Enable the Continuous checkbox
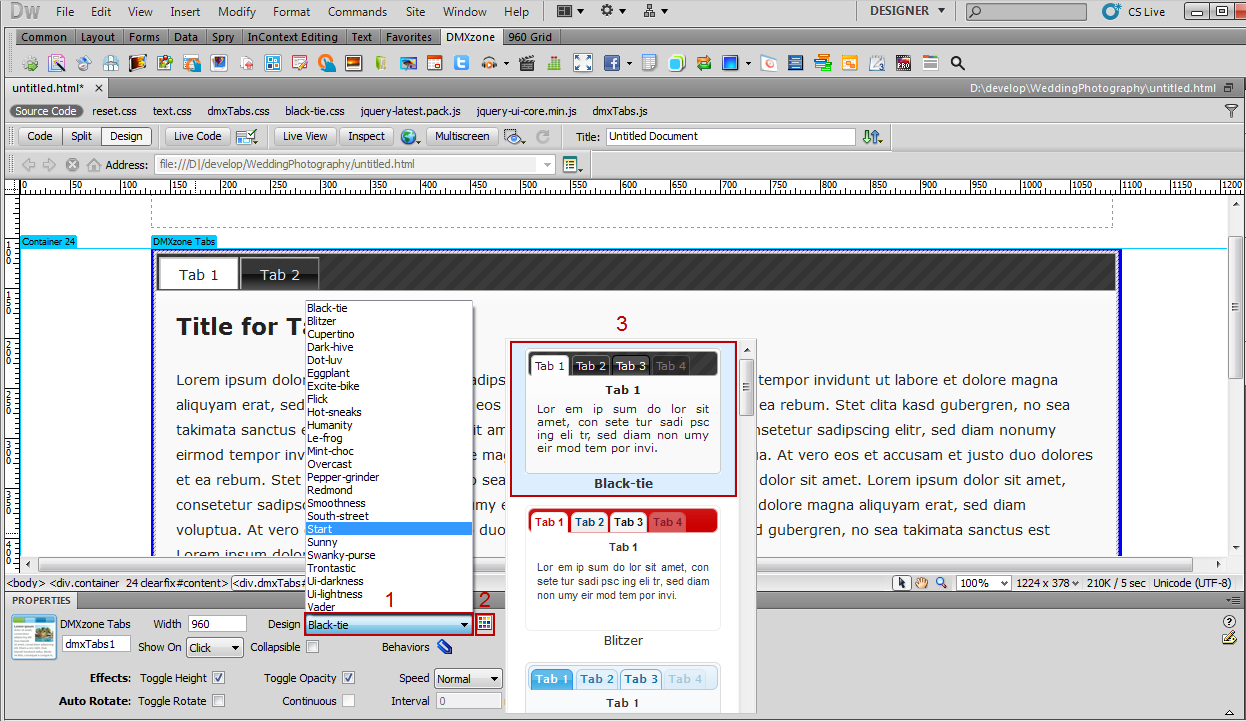The height and width of the screenshot is (721, 1246). point(349,701)
